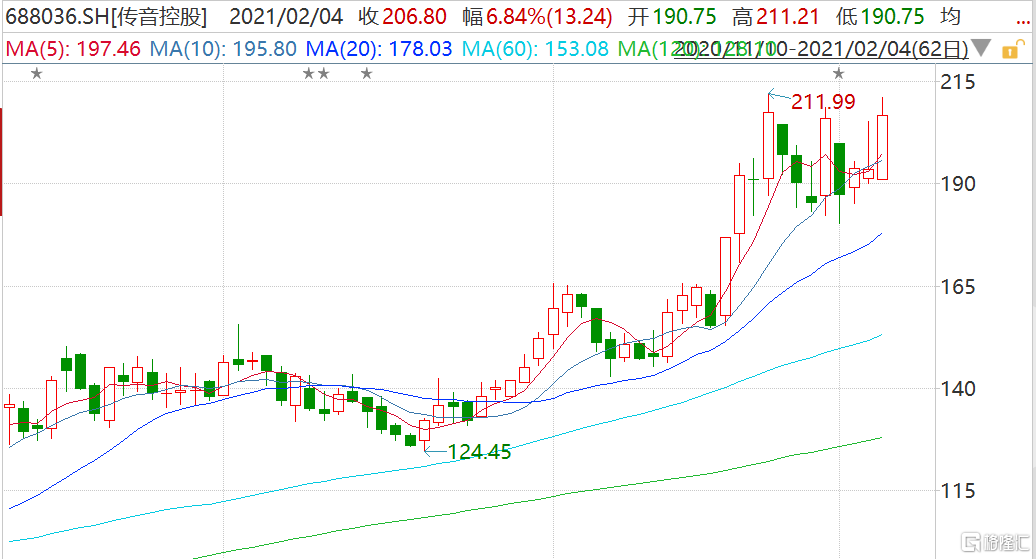Click the low price 低 190.75
This screenshot has height=559, width=1036.
coord(879,17)
